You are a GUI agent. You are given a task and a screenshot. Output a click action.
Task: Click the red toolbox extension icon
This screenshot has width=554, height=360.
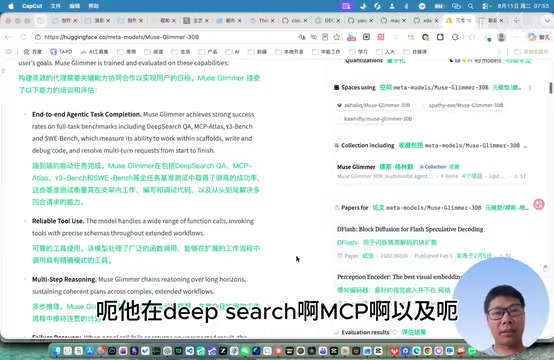[x=351, y=37]
